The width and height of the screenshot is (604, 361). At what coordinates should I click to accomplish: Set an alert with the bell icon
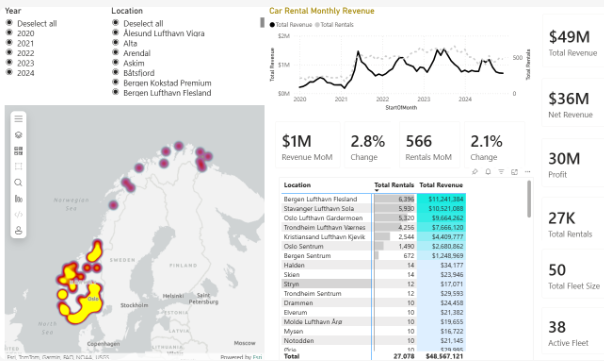point(488,172)
